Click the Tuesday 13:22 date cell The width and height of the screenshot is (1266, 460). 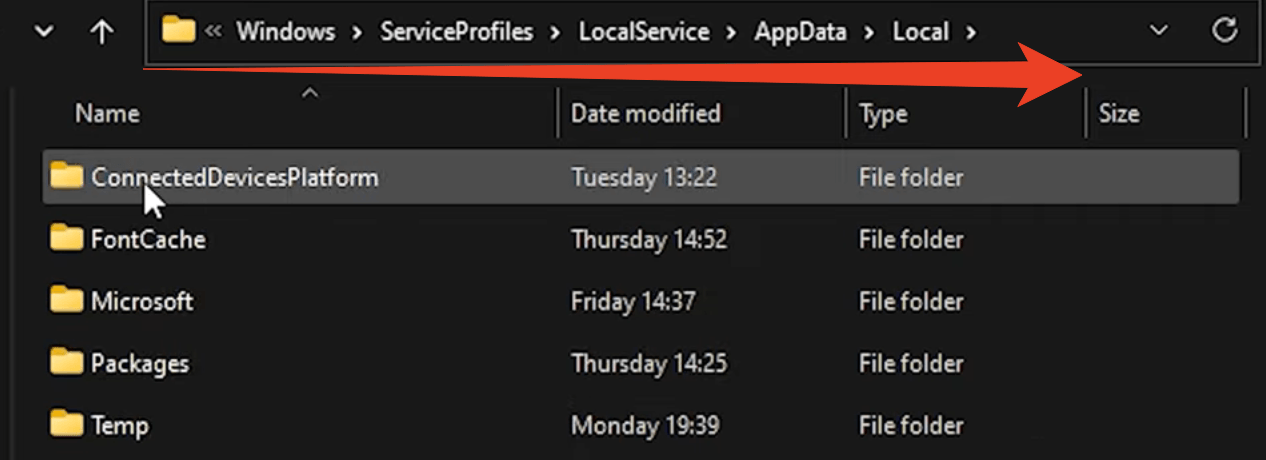(x=644, y=178)
